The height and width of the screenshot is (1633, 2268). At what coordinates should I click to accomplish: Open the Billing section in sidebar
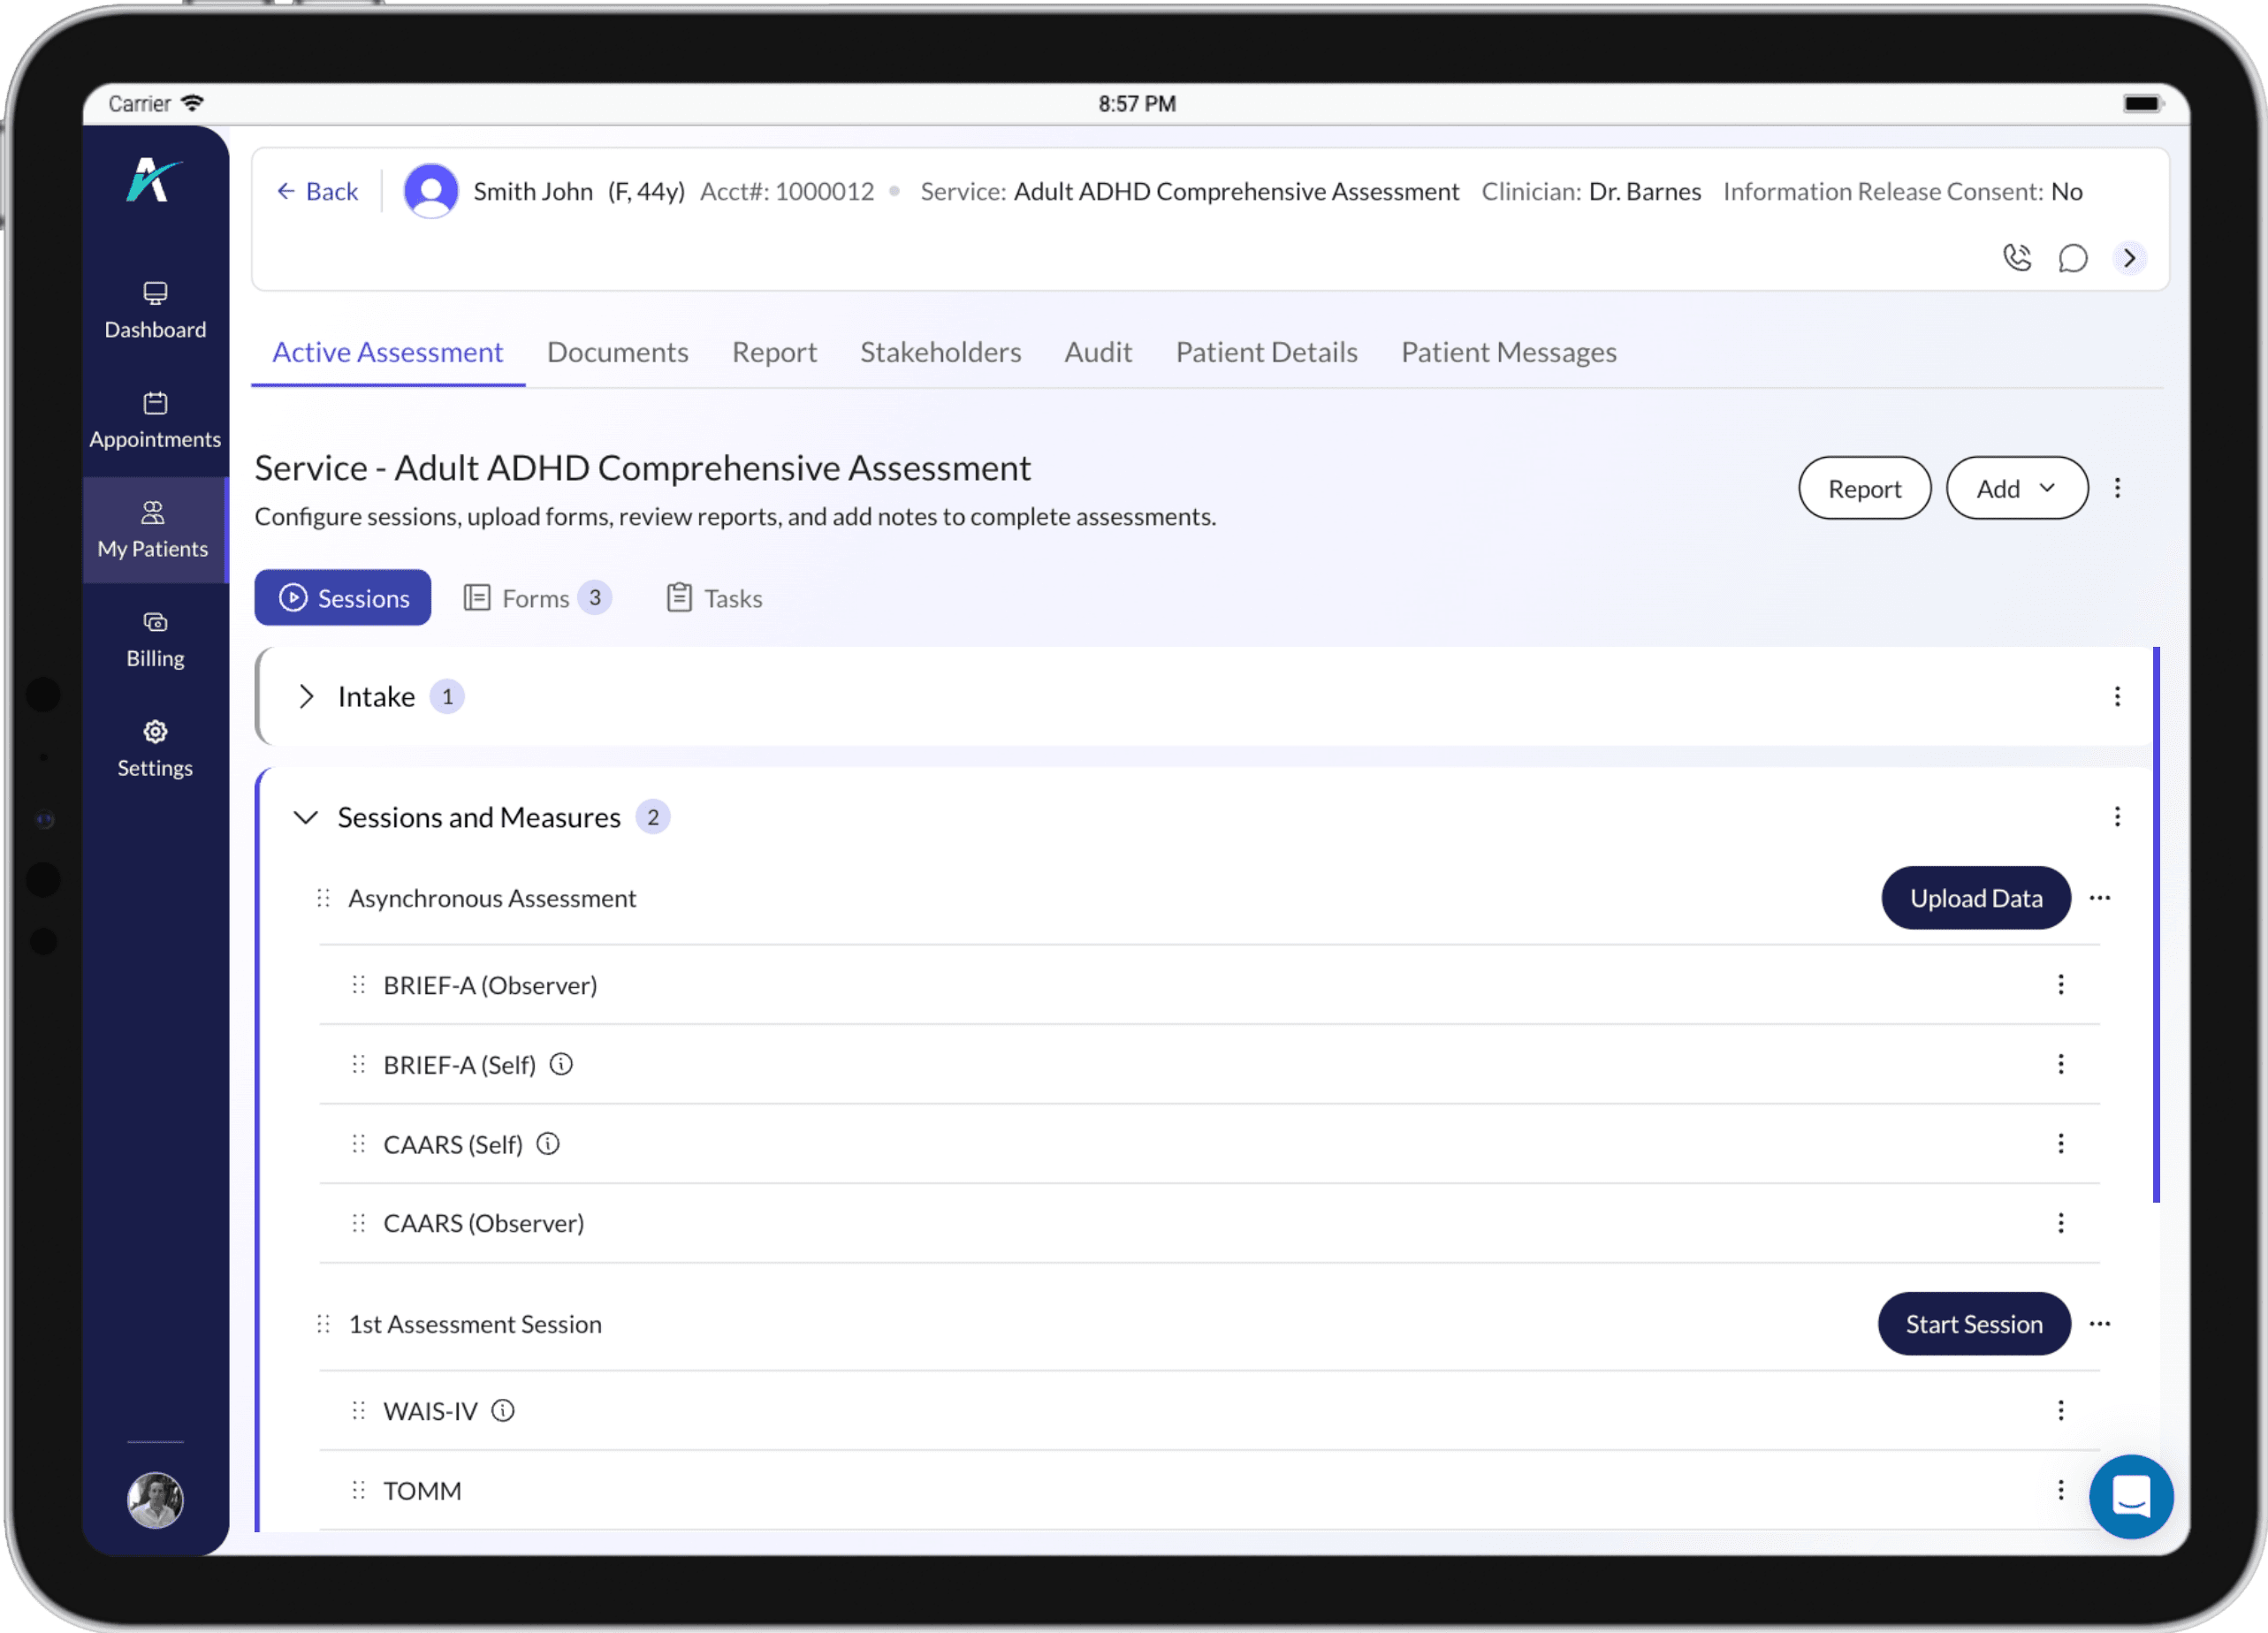click(155, 639)
